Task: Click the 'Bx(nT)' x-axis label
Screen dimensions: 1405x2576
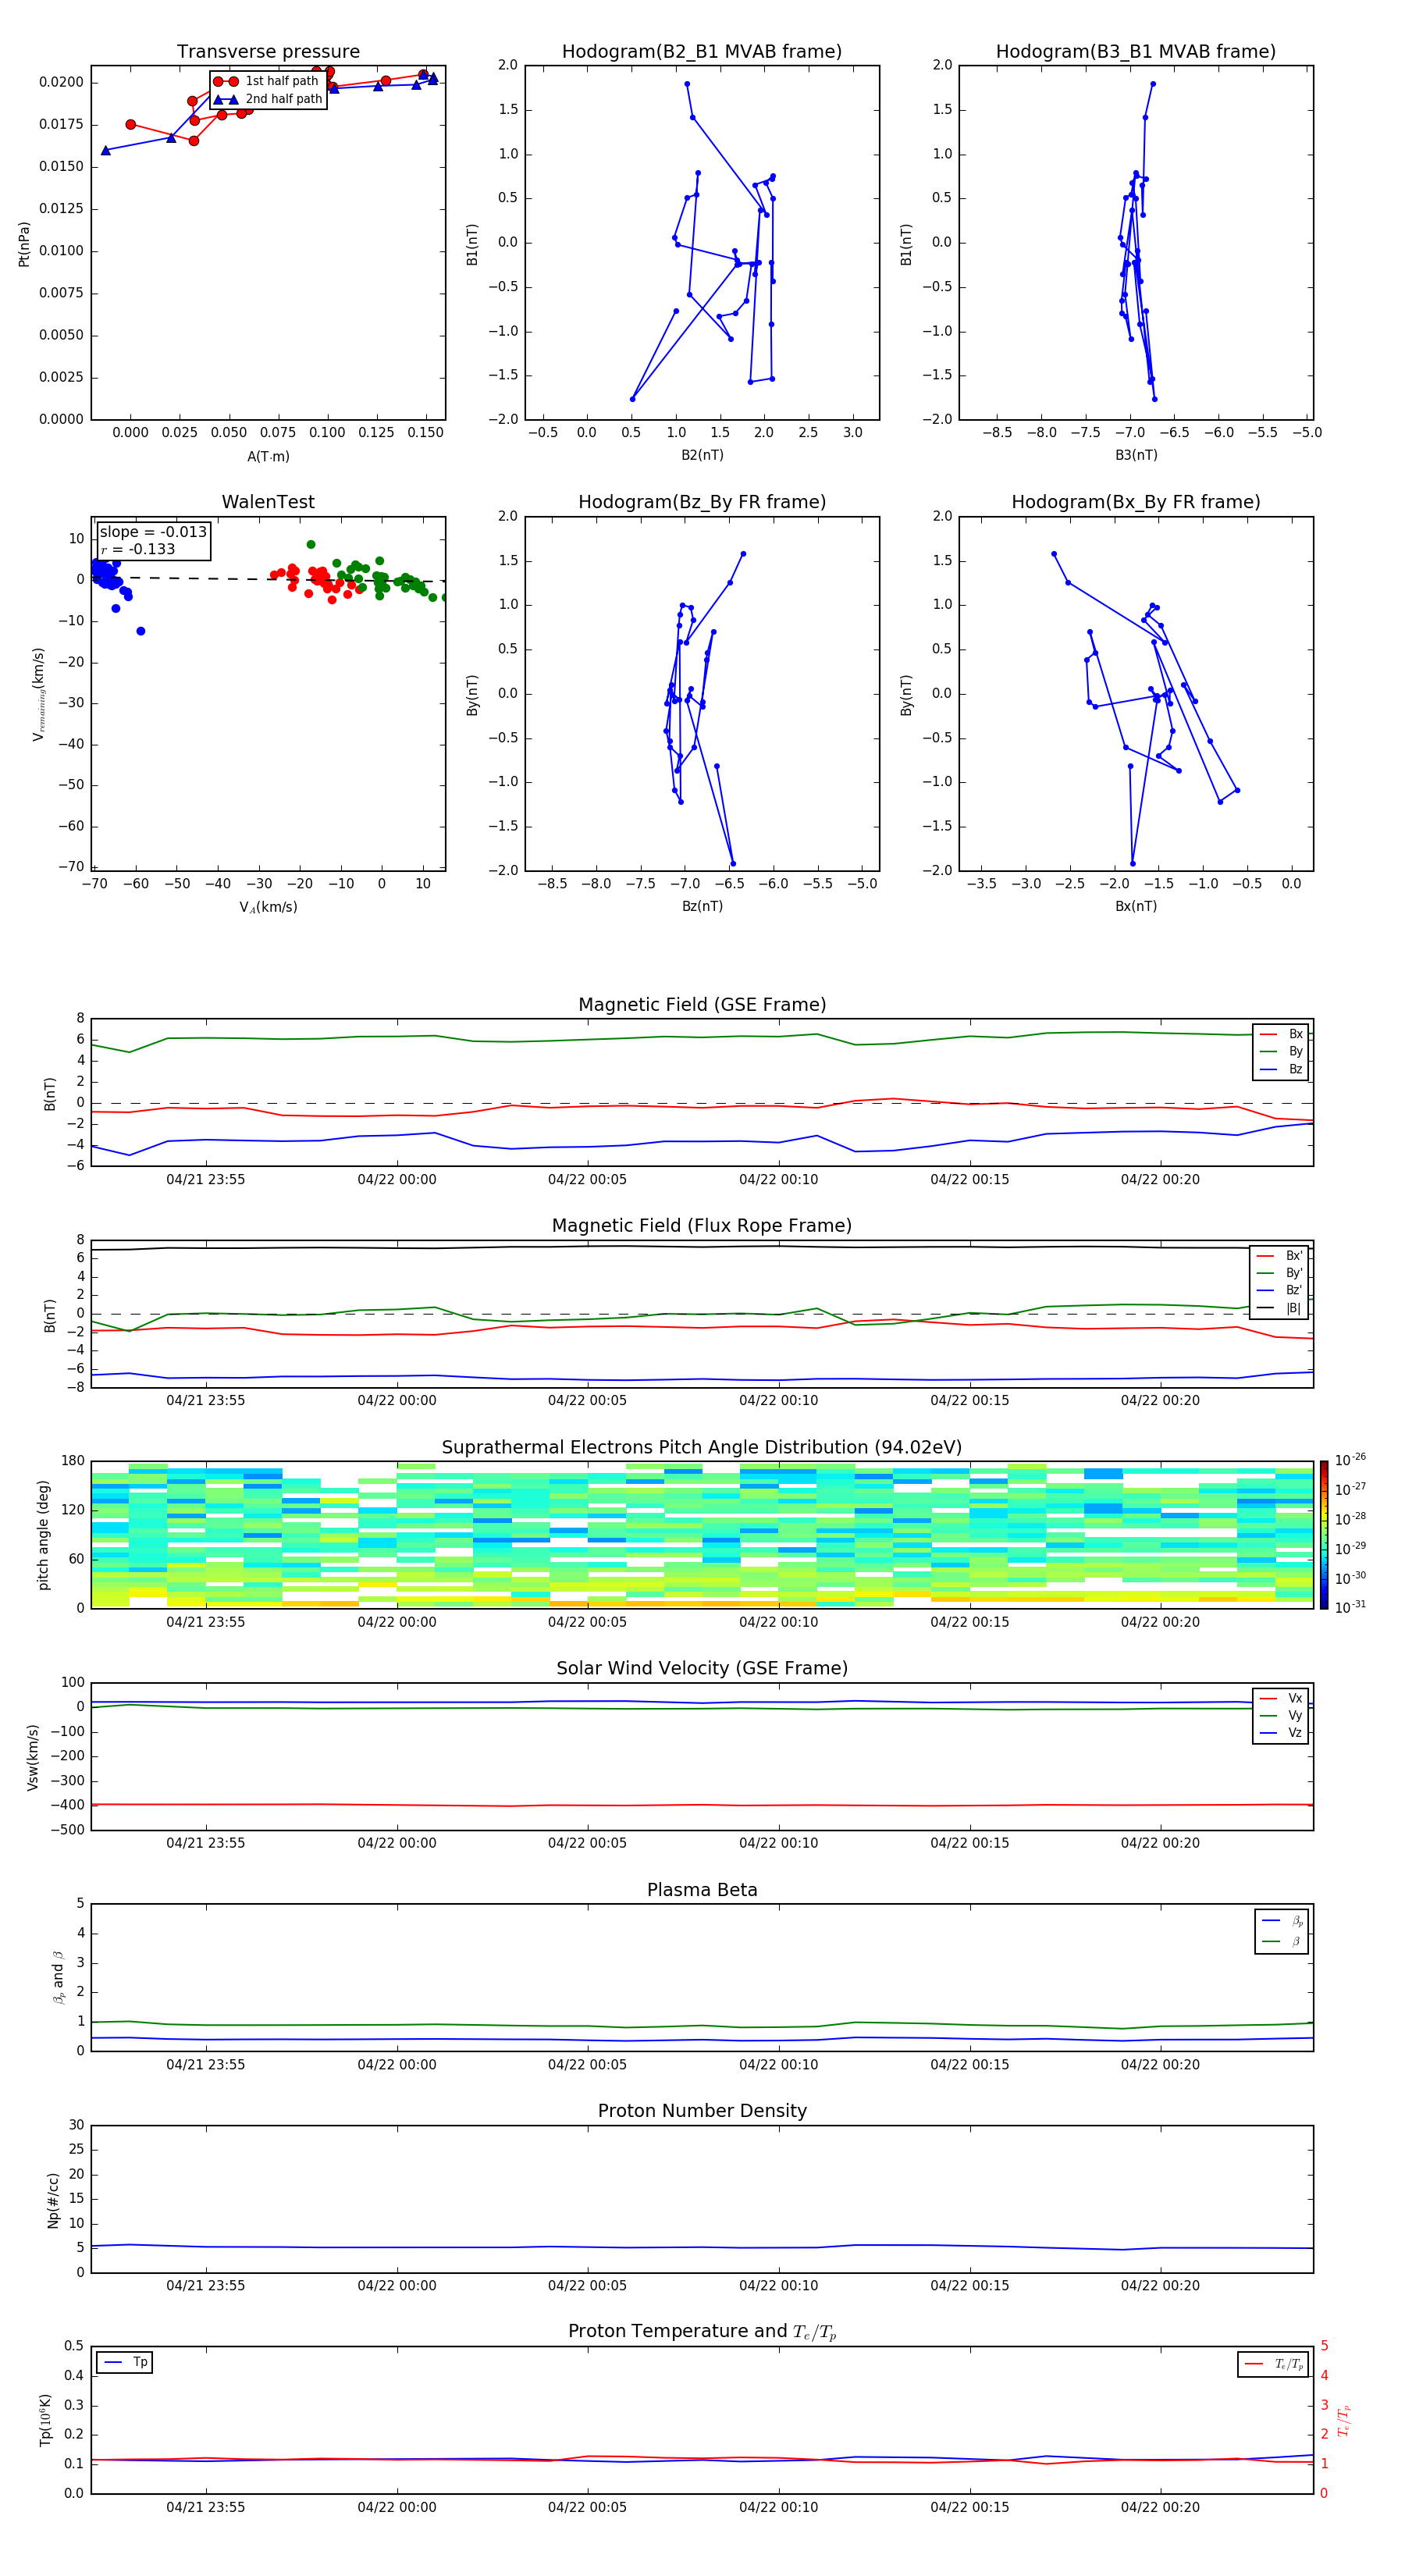Action: tap(1136, 906)
